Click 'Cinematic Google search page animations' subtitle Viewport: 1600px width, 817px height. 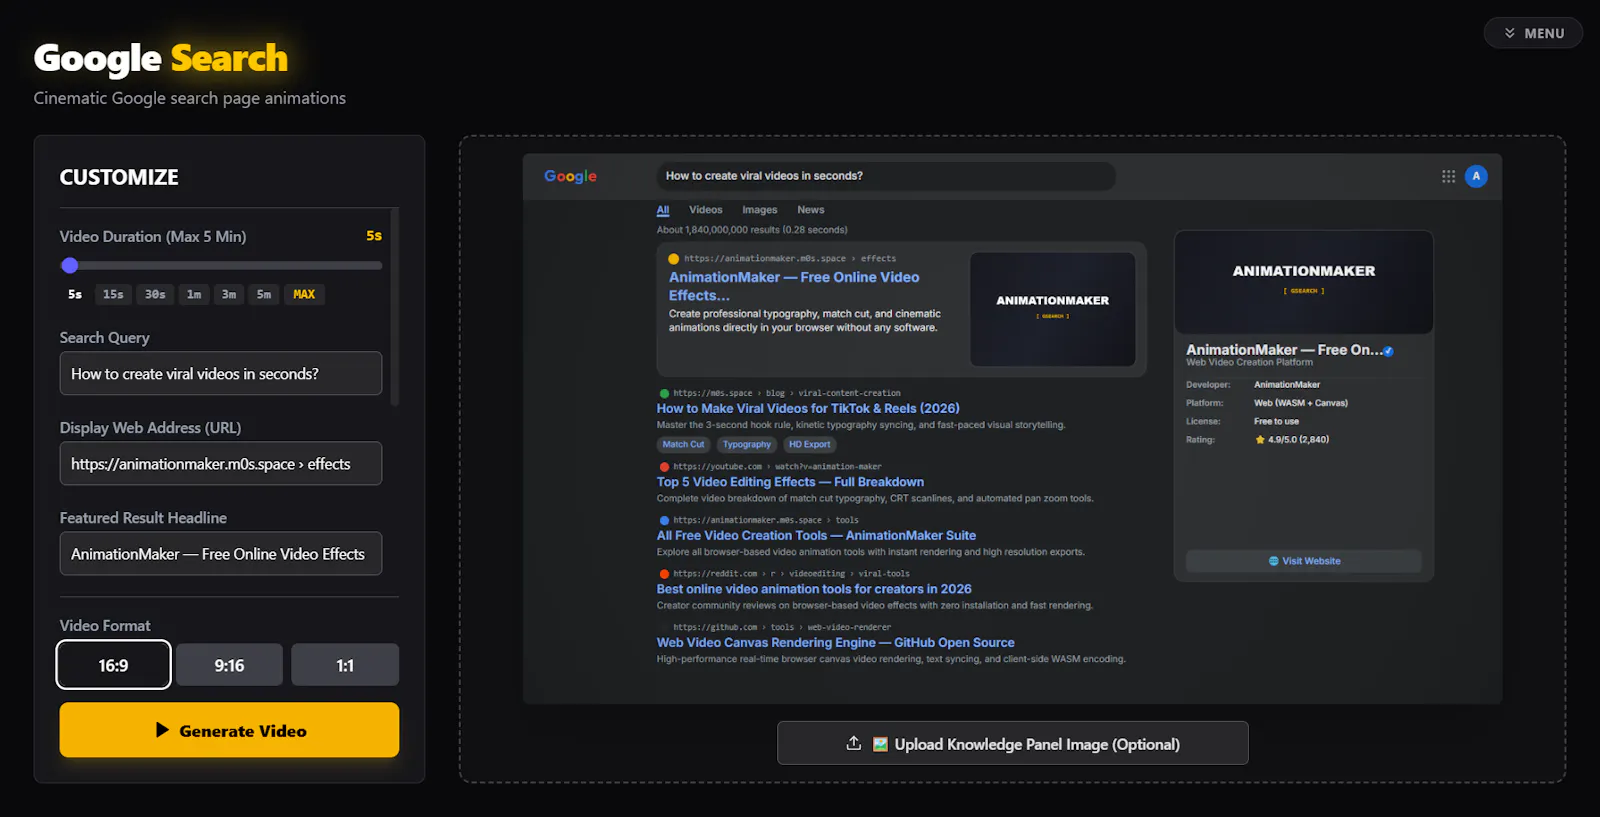coord(190,98)
